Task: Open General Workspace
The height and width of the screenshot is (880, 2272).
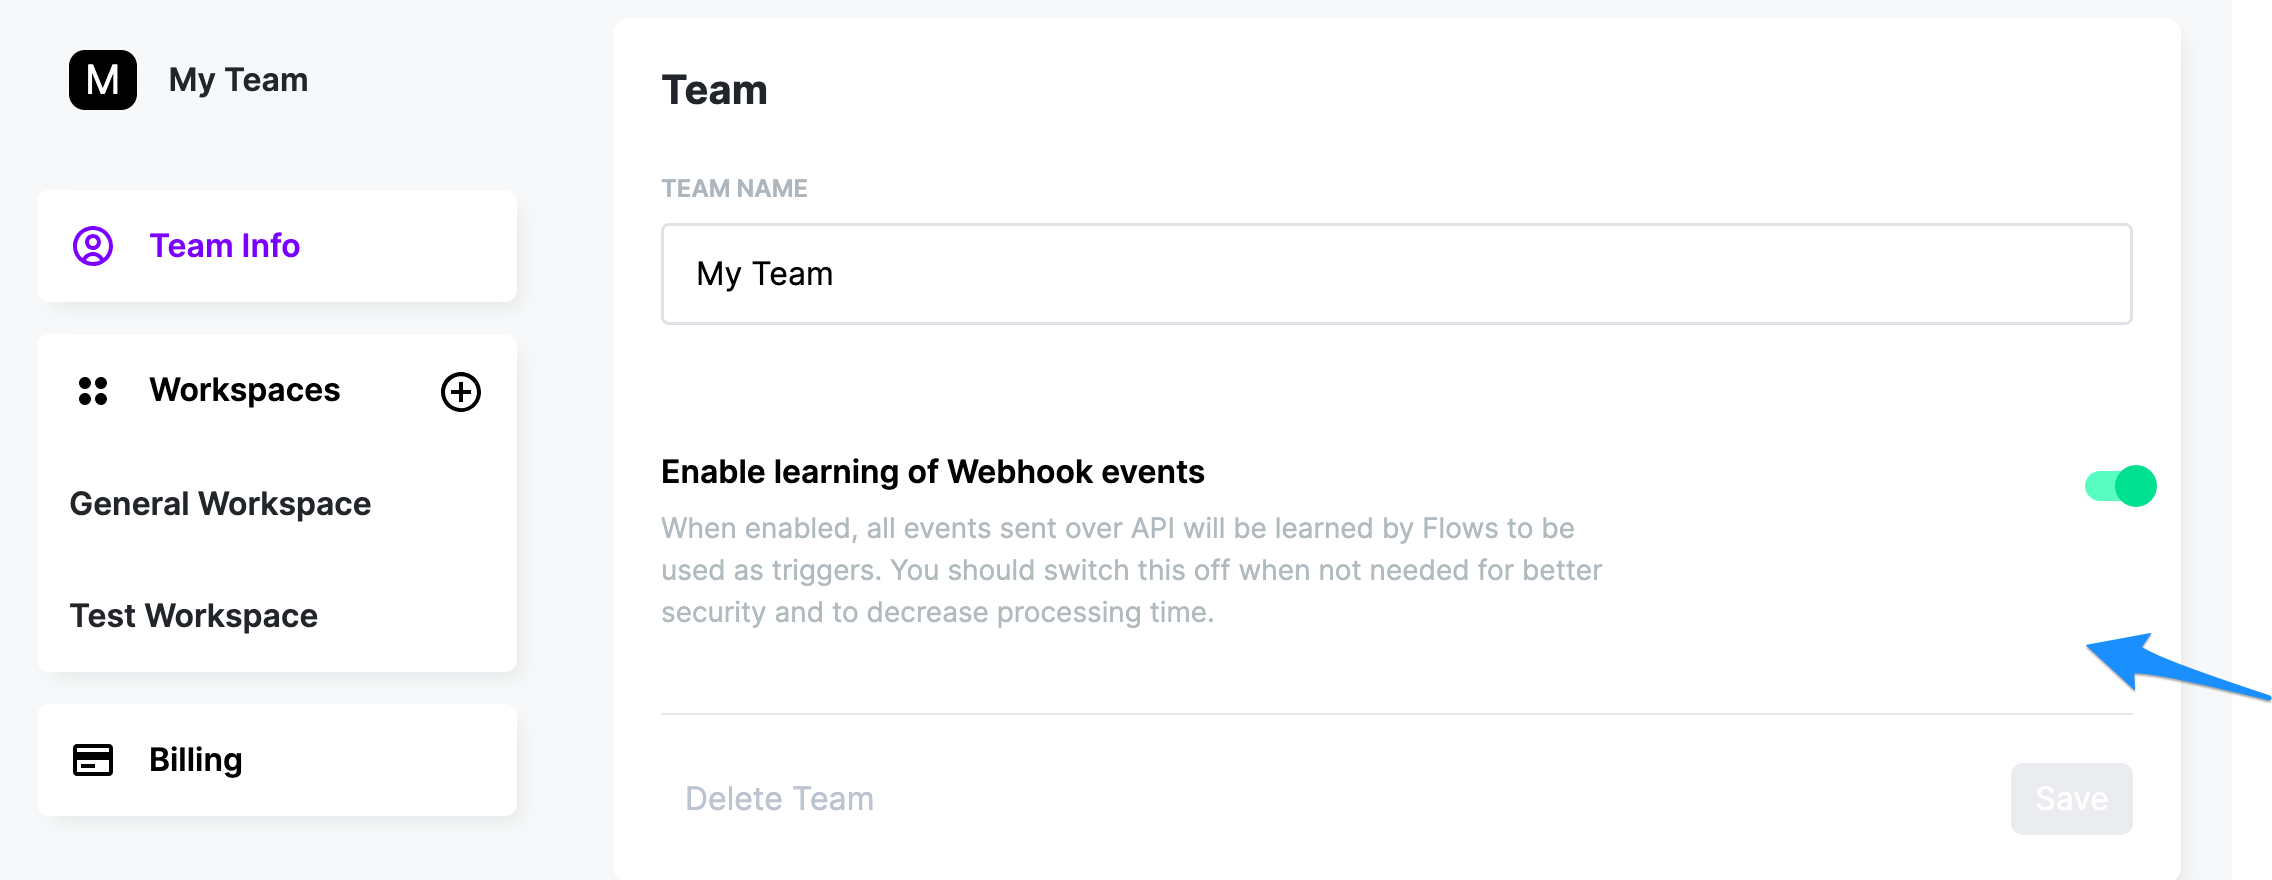Action: tap(220, 504)
